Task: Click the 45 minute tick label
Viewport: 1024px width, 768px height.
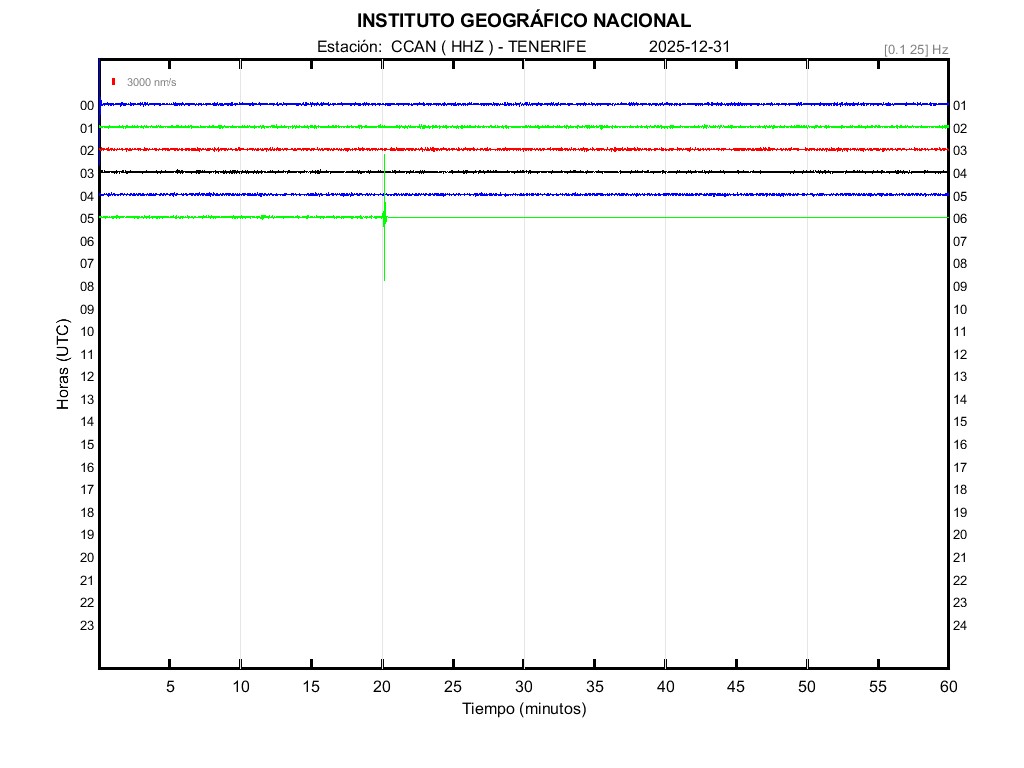Action: pyautogui.click(x=736, y=687)
